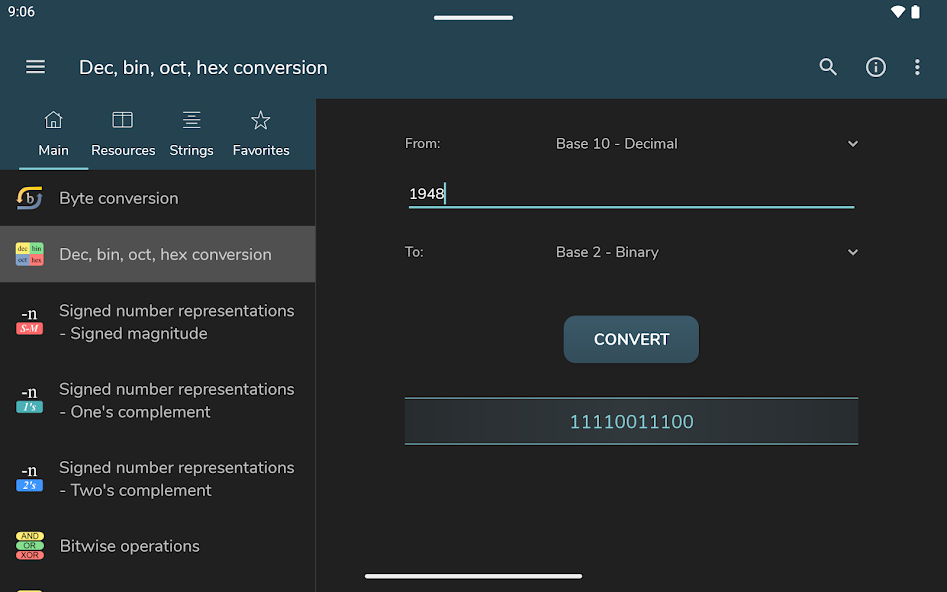Click the Wi-Fi status icon

(897, 11)
